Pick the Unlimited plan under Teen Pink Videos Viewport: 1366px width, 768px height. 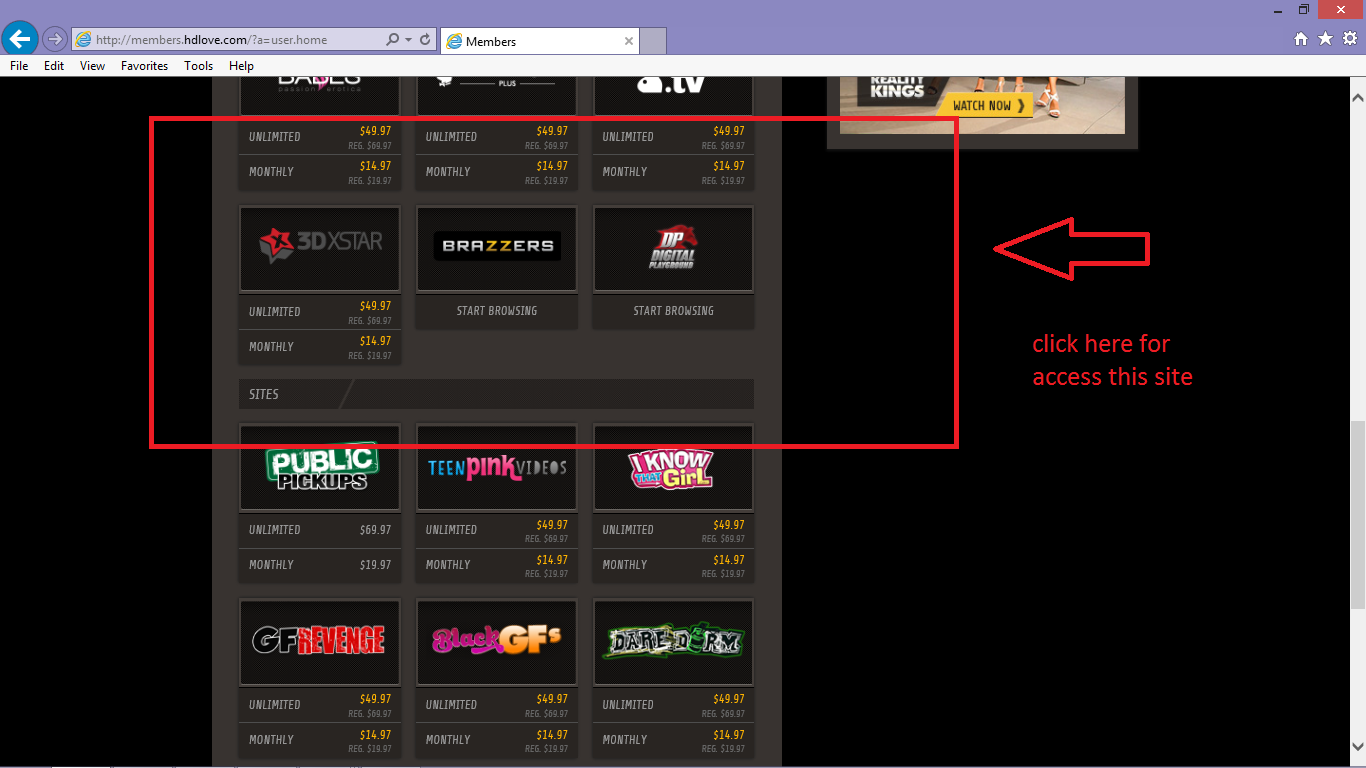tap(497, 530)
